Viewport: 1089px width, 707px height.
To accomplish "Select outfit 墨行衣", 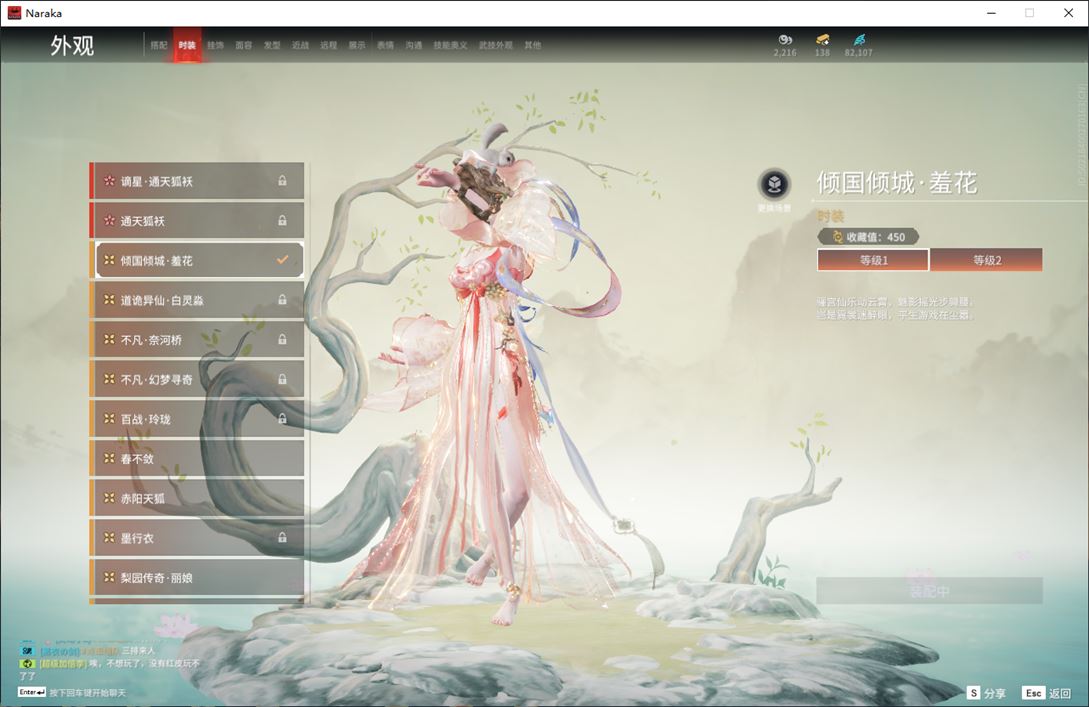I will coord(197,538).
